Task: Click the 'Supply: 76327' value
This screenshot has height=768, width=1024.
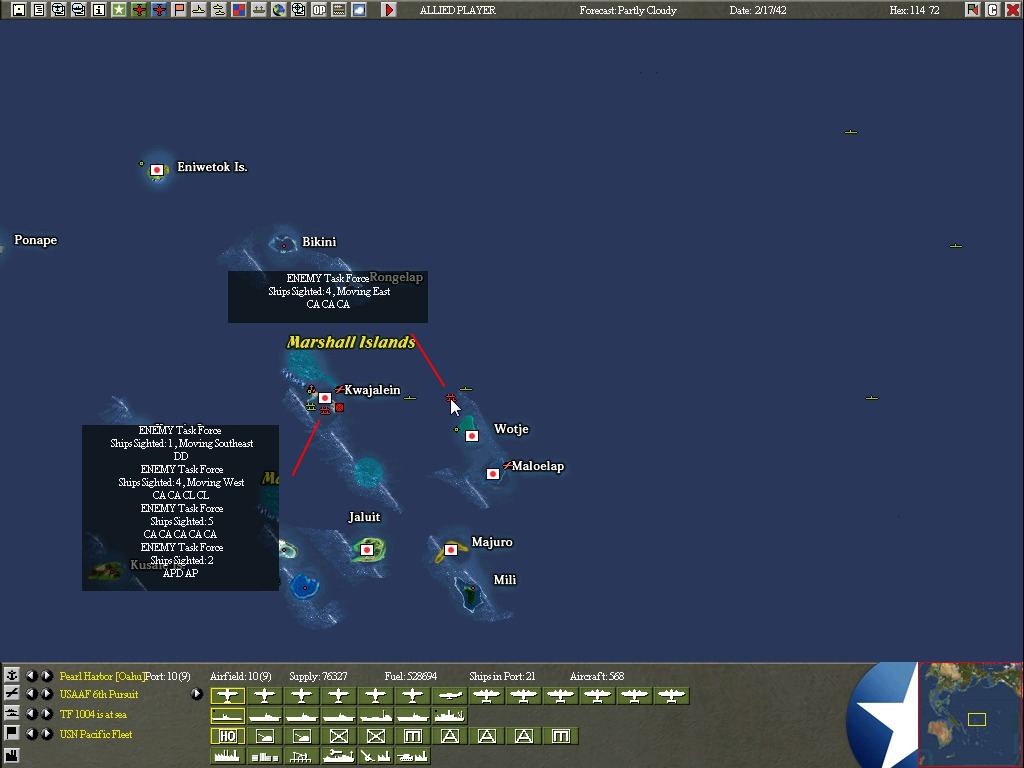Action: pyautogui.click(x=318, y=676)
